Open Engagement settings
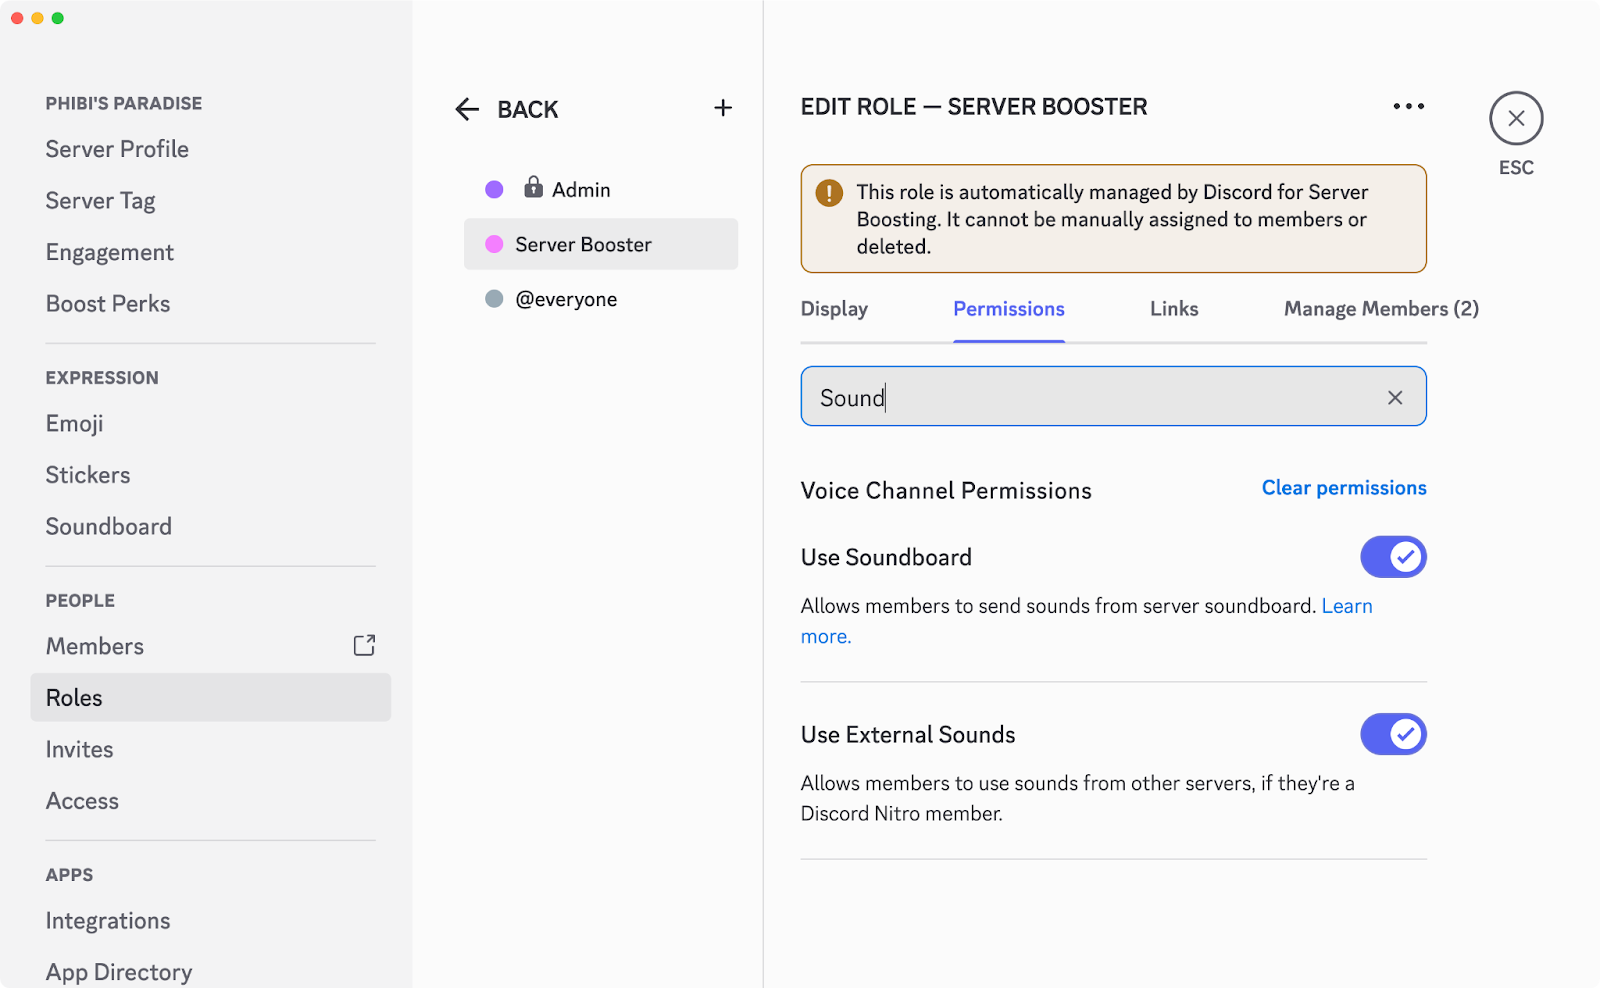Screen dimensions: 1600x988 coord(110,252)
